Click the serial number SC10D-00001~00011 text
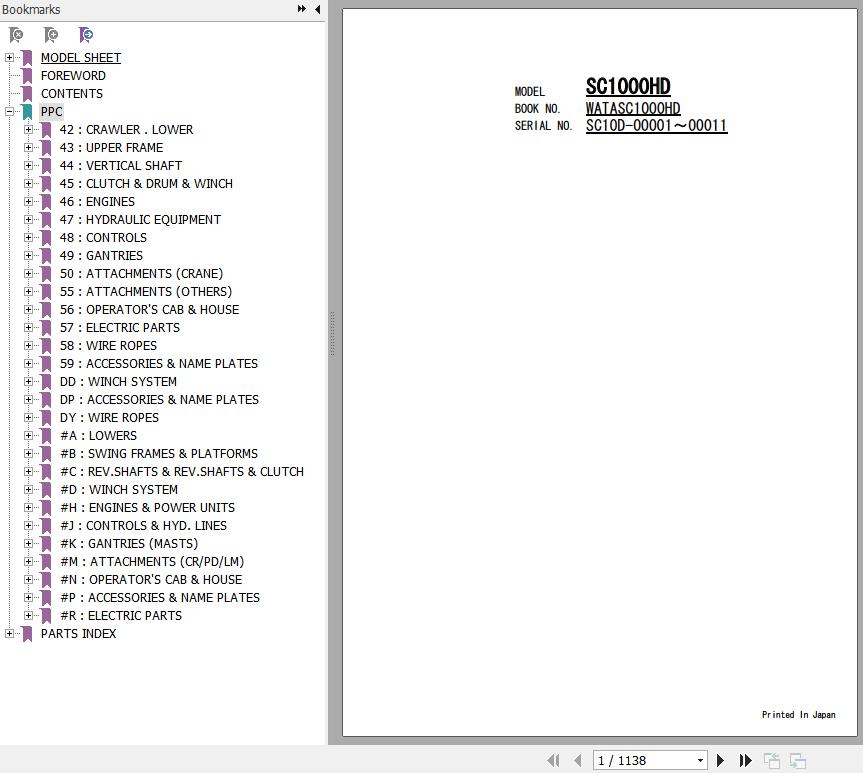 pyautogui.click(x=657, y=126)
